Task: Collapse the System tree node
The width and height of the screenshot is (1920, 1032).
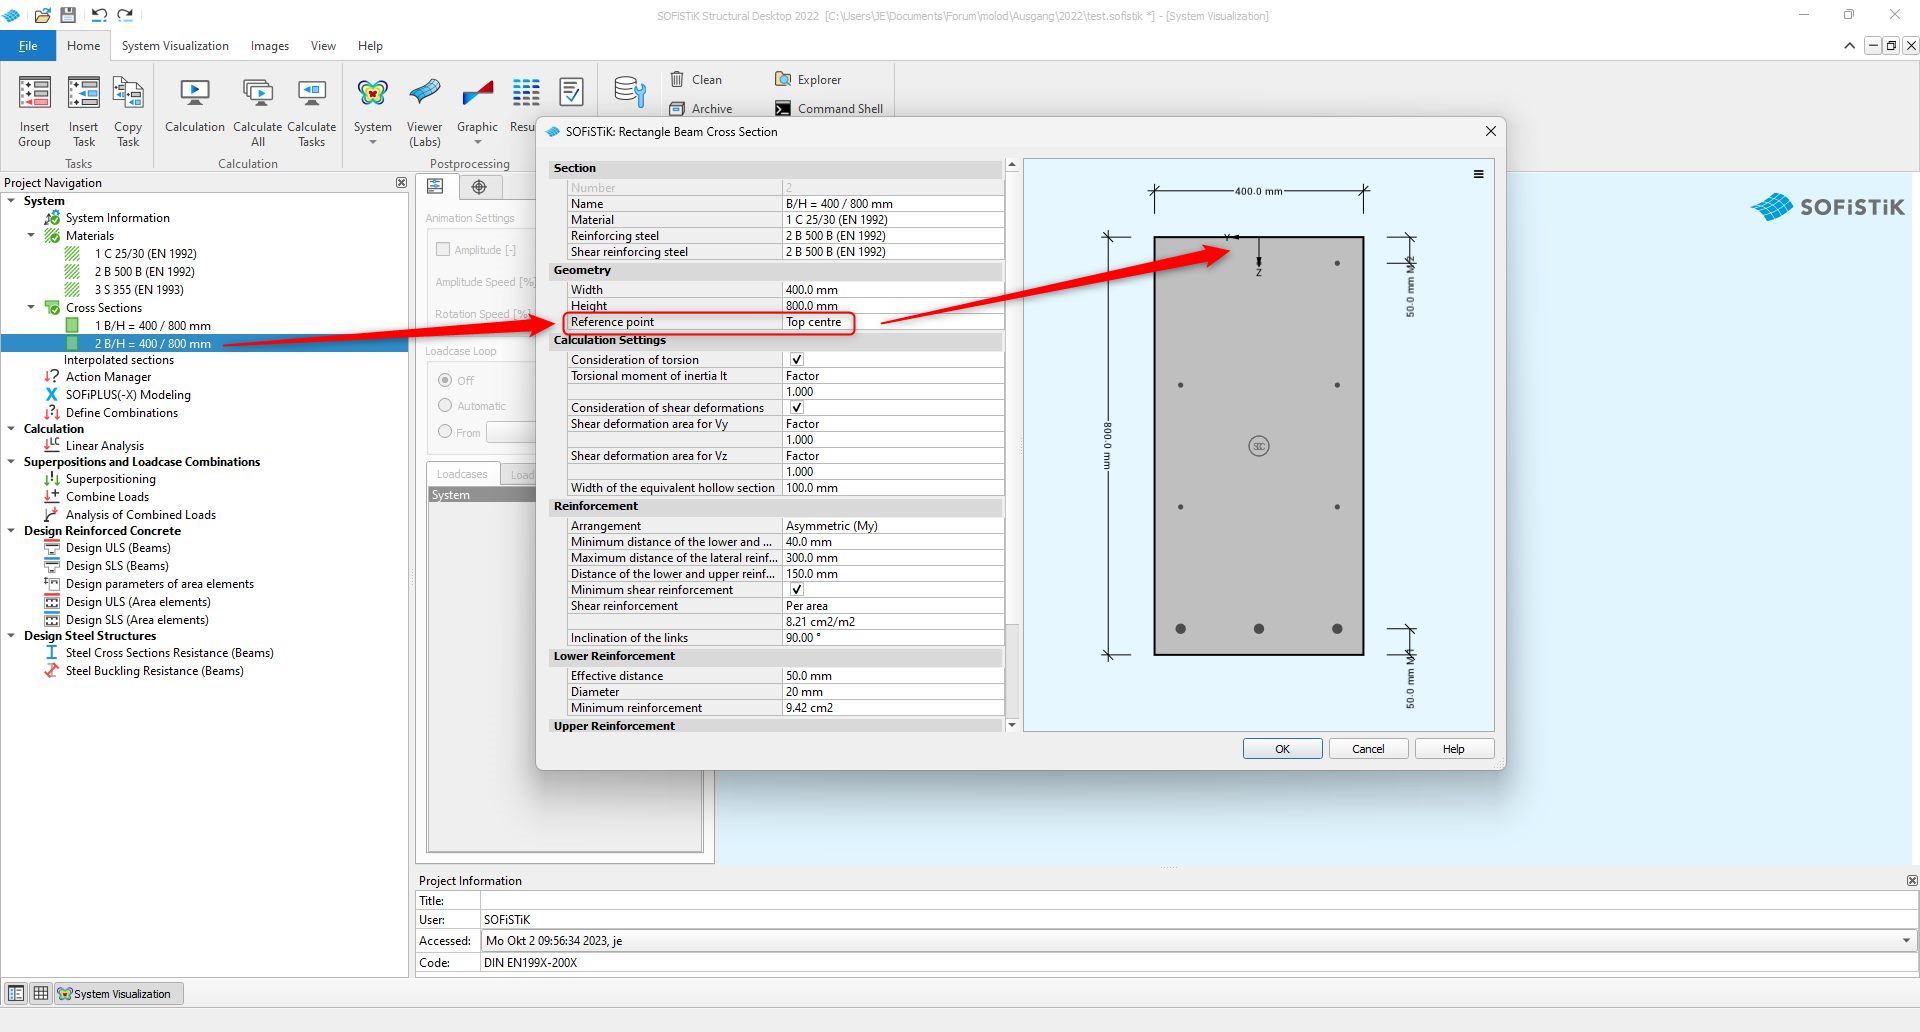Action: pos(11,200)
